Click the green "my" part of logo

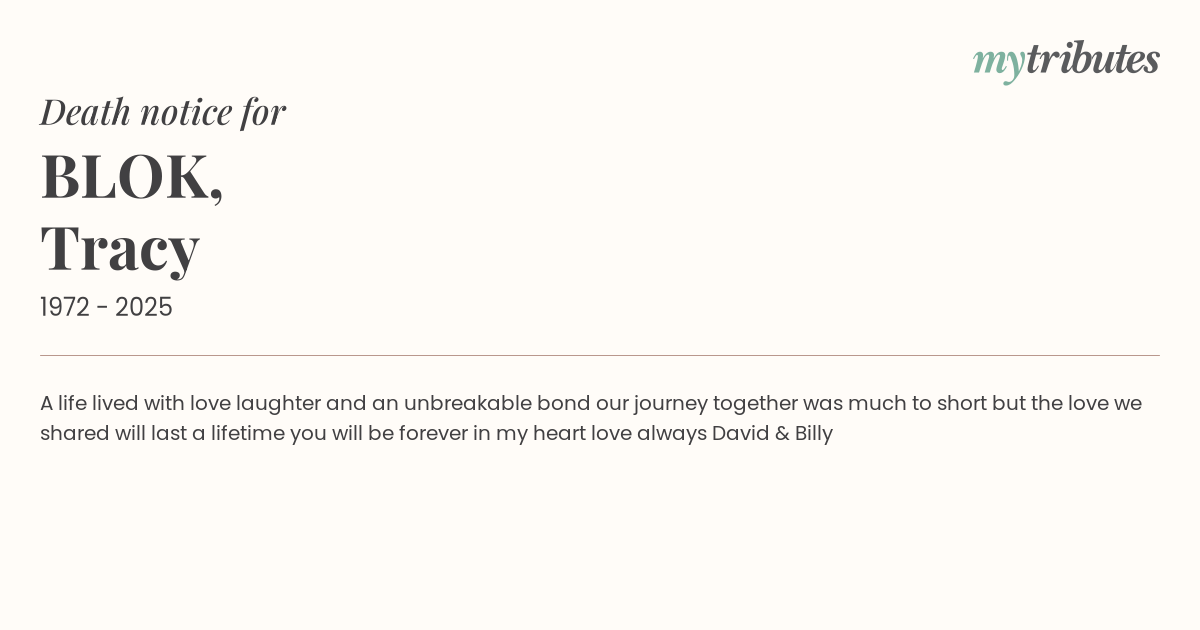(x=998, y=62)
